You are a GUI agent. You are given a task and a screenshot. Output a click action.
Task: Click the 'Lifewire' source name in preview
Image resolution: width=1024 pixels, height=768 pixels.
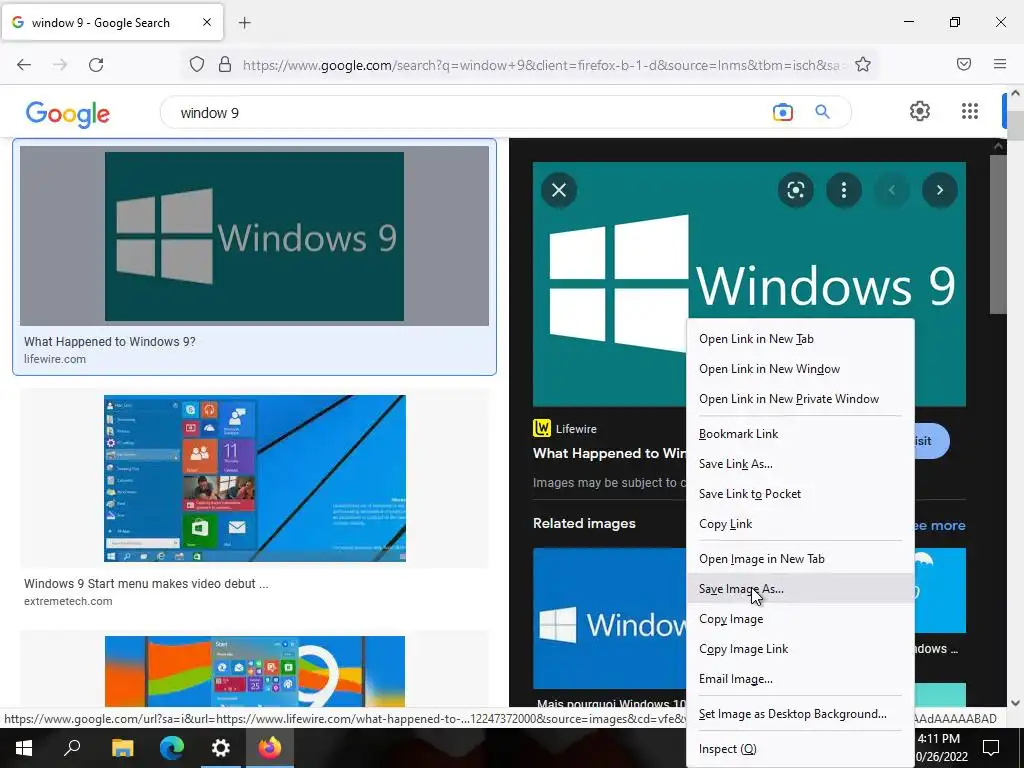tap(576, 429)
